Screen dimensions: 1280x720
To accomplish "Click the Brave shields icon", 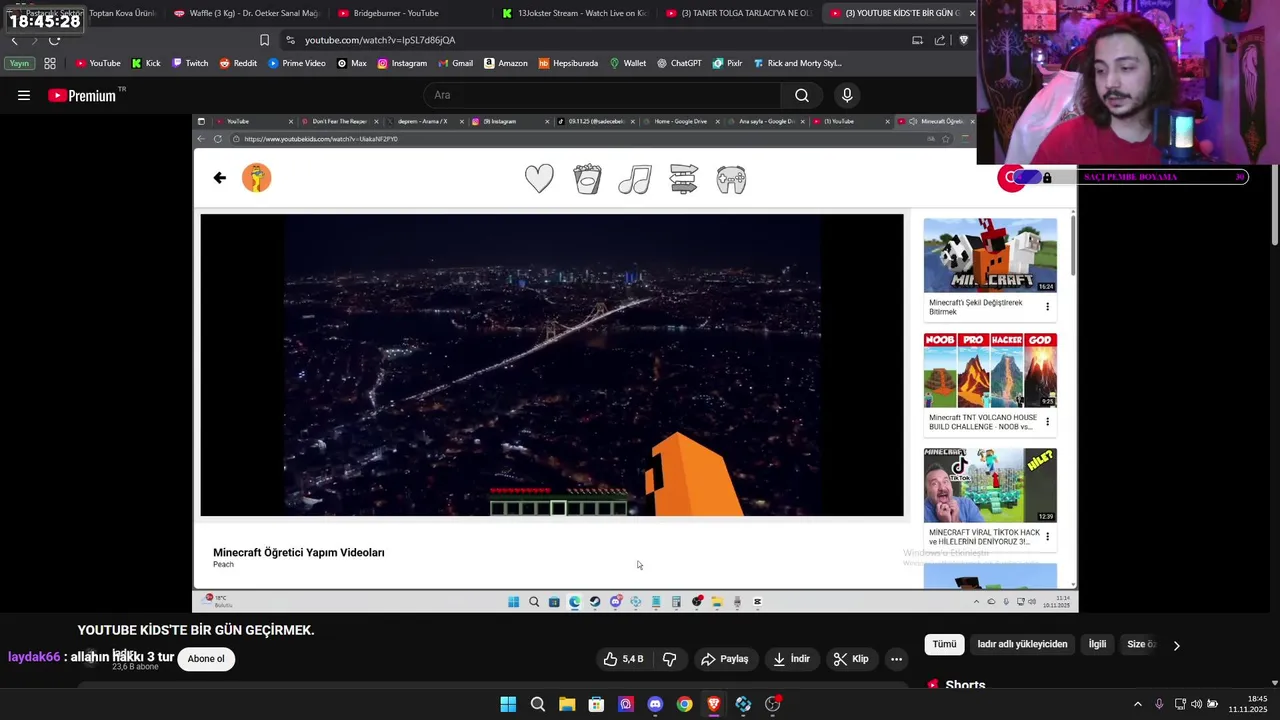I will pyautogui.click(x=964, y=40).
